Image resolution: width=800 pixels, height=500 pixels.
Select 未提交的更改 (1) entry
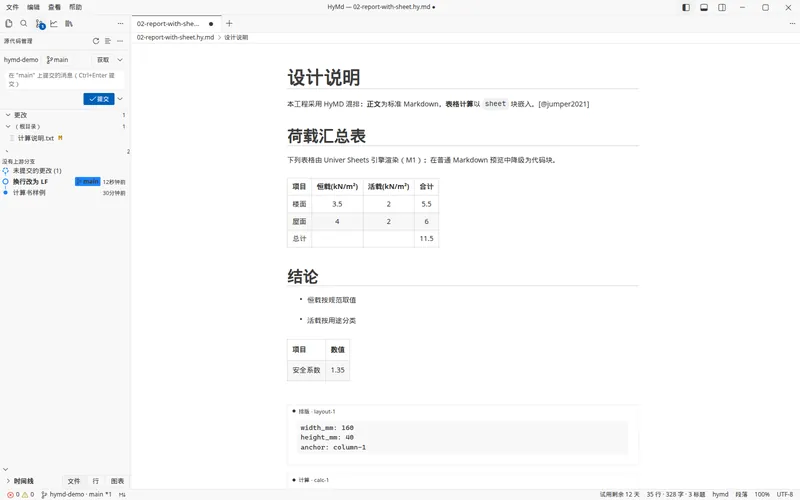[x=37, y=170]
